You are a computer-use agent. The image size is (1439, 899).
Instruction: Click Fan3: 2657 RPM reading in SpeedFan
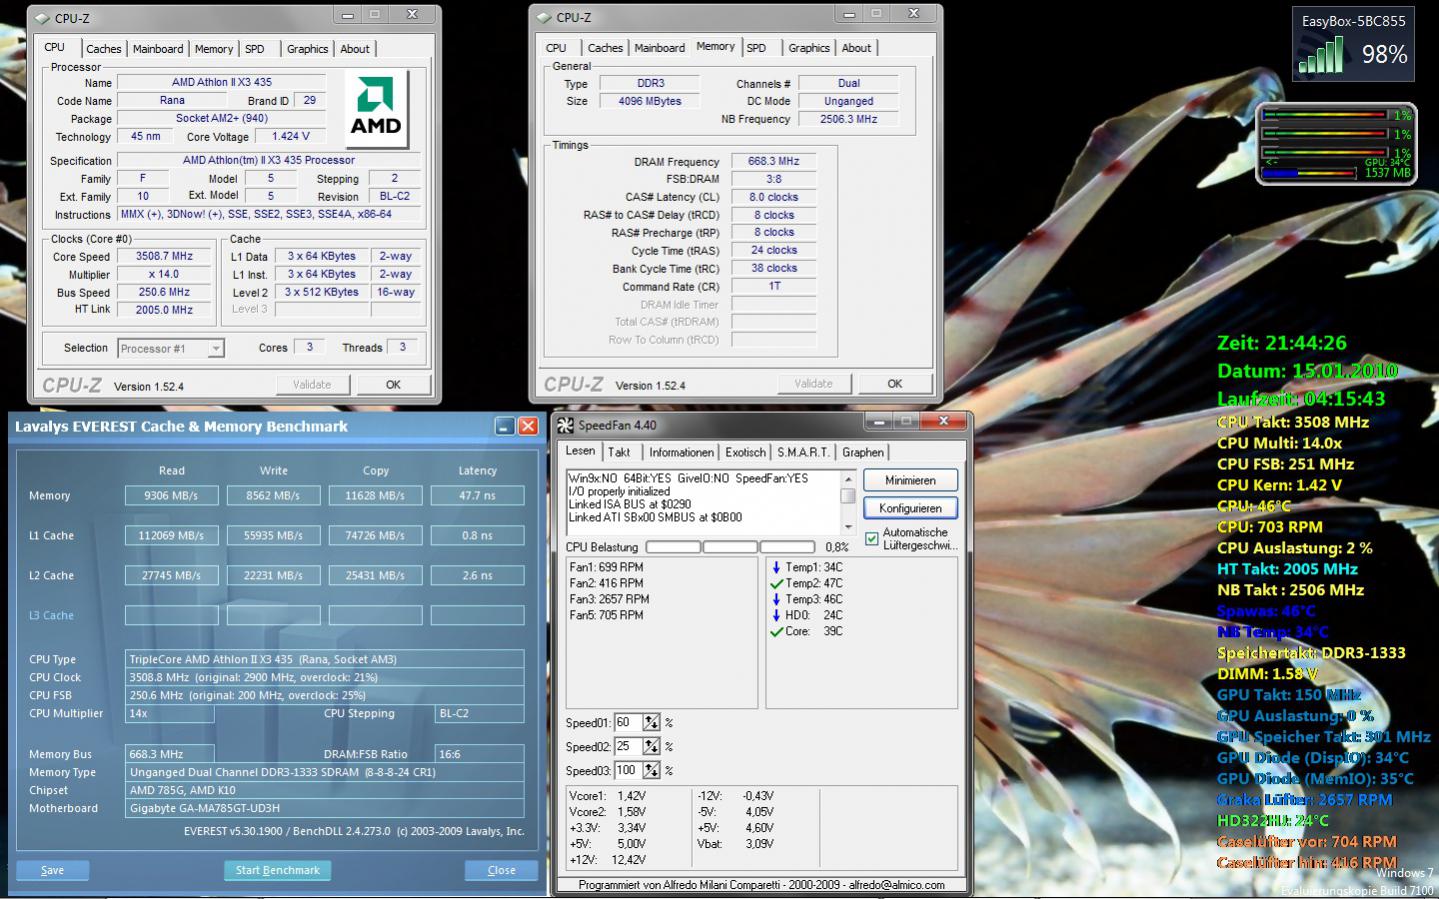[x=609, y=599]
